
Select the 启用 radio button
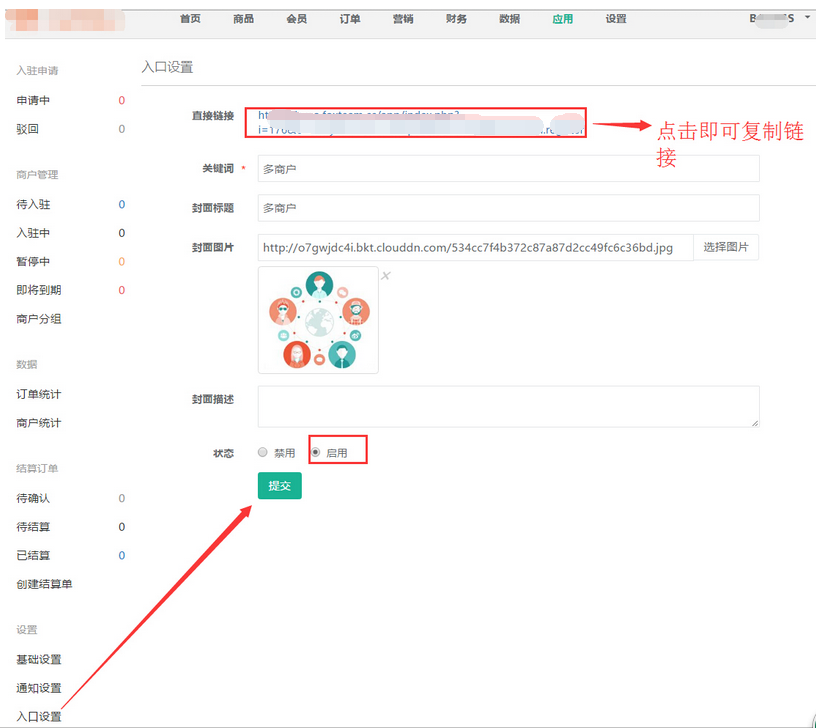coord(316,452)
